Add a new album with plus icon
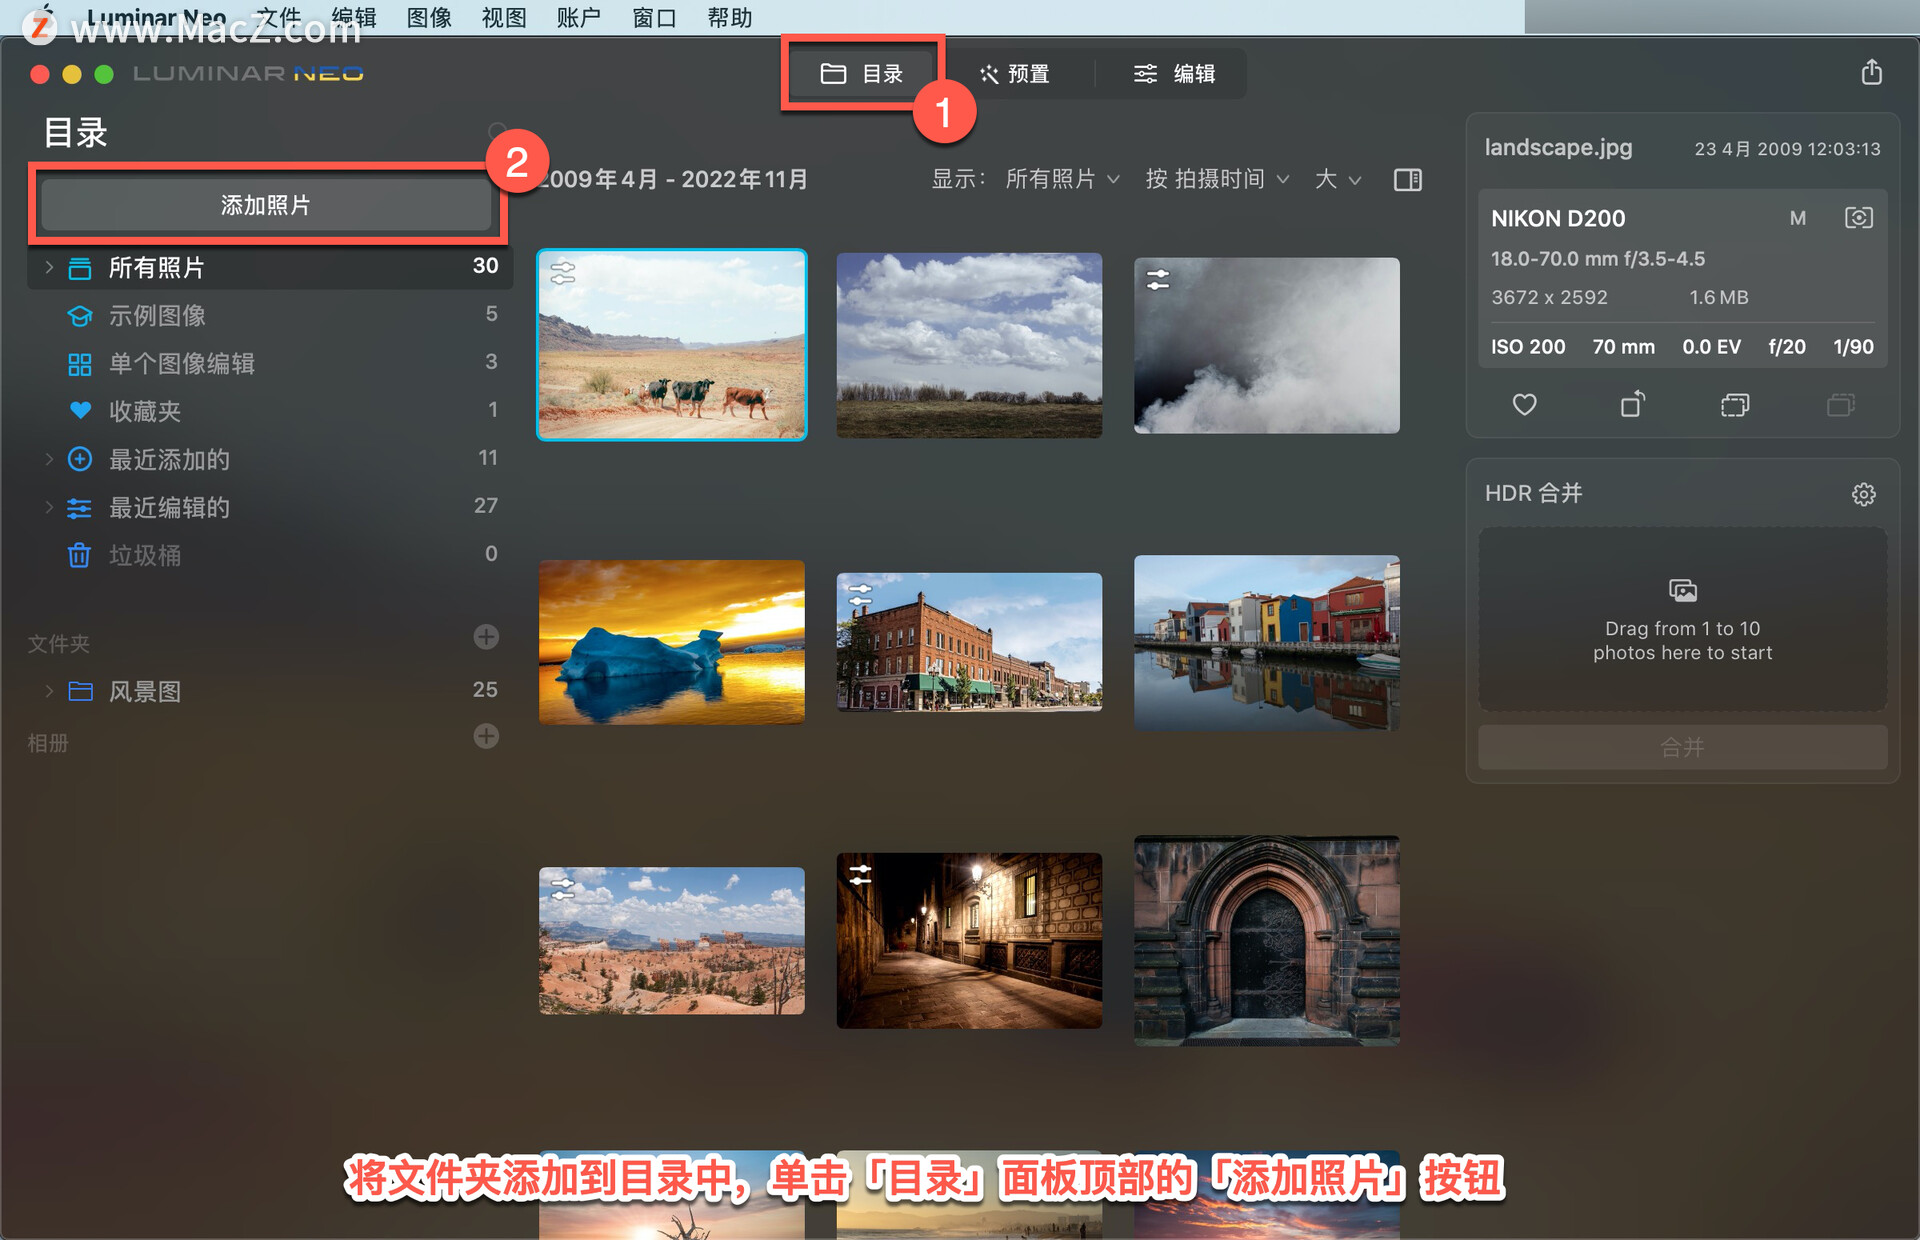 [486, 737]
